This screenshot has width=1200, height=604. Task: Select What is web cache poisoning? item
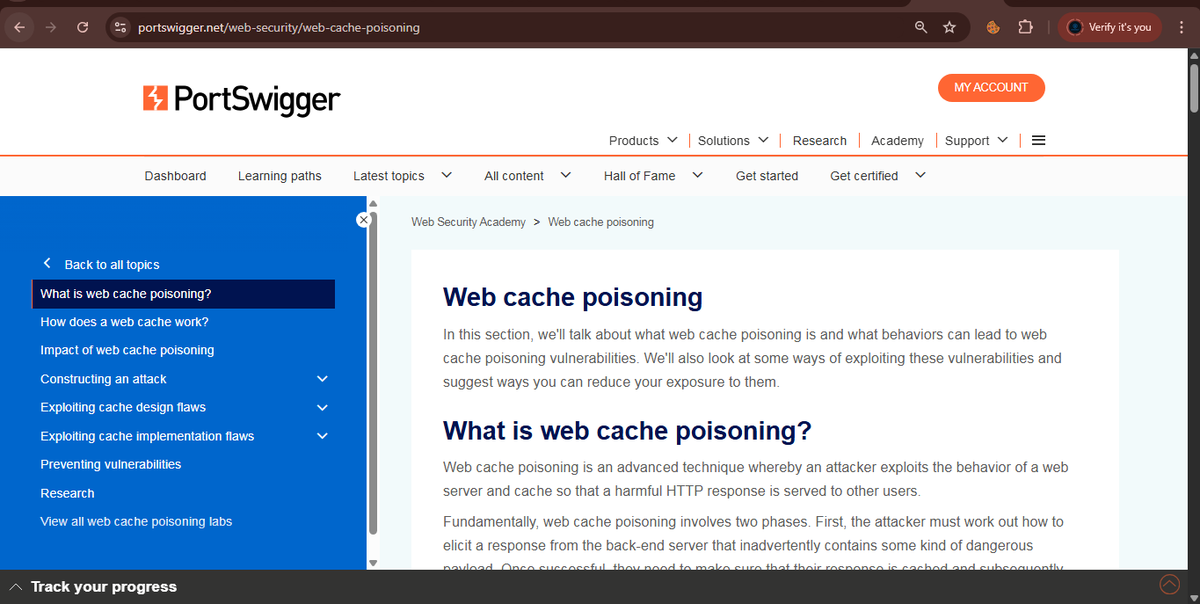click(x=184, y=294)
